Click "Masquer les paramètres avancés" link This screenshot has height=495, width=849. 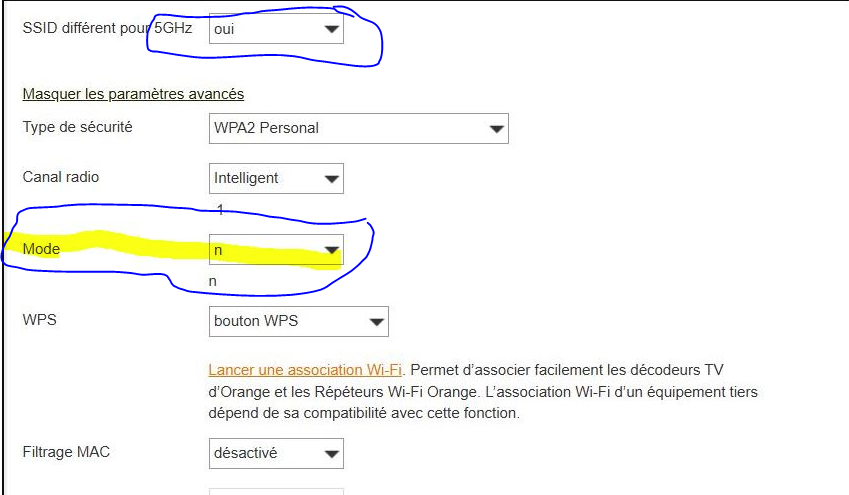(x=133, y=94)
